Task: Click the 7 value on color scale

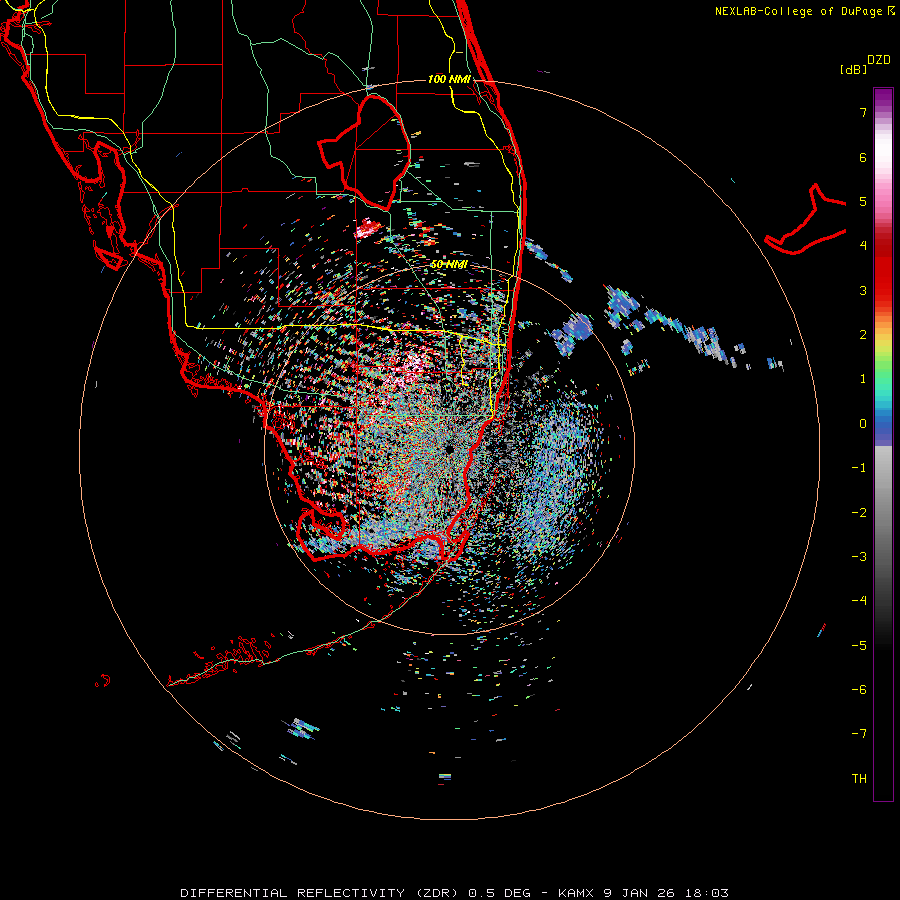Action: pyautogui.click(x=863, y=112)
